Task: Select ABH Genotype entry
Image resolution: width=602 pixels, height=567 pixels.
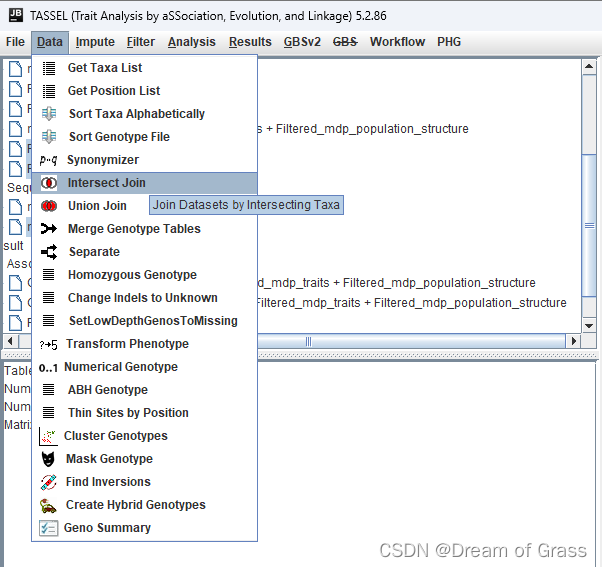Action: tap(144, 390)
